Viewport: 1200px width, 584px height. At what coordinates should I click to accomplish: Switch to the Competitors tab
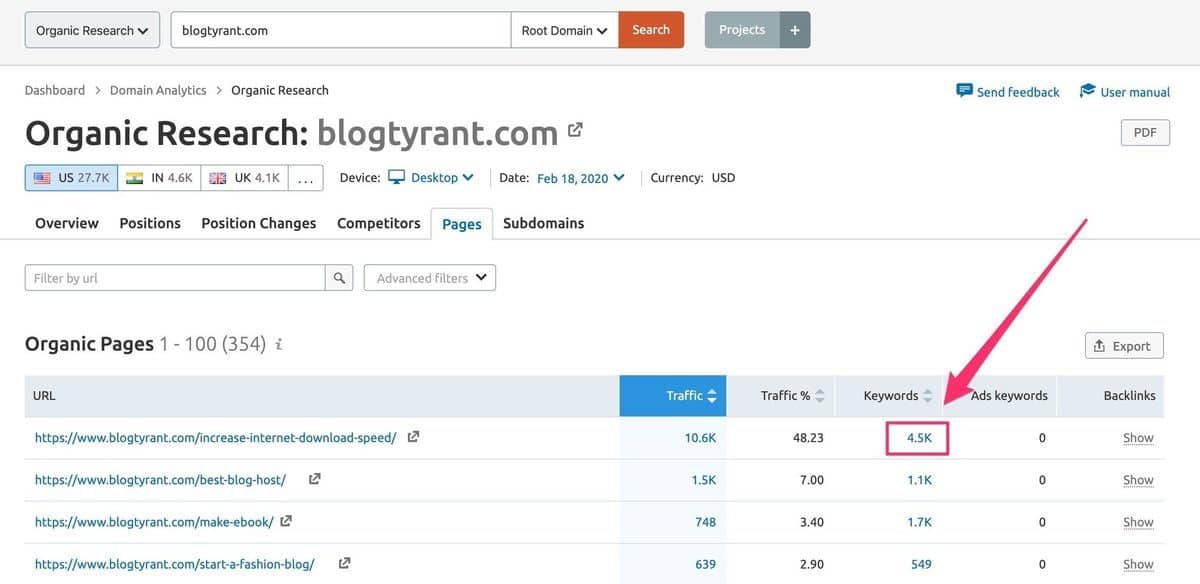tap(379, 223)
